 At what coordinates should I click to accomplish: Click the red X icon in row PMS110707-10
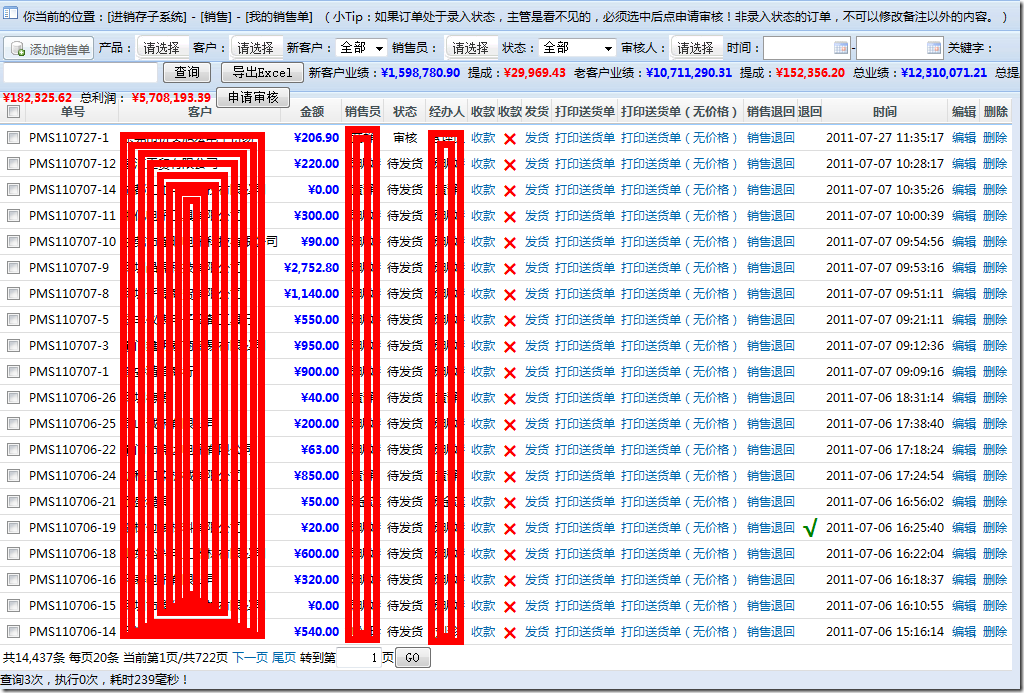point(510,242)
